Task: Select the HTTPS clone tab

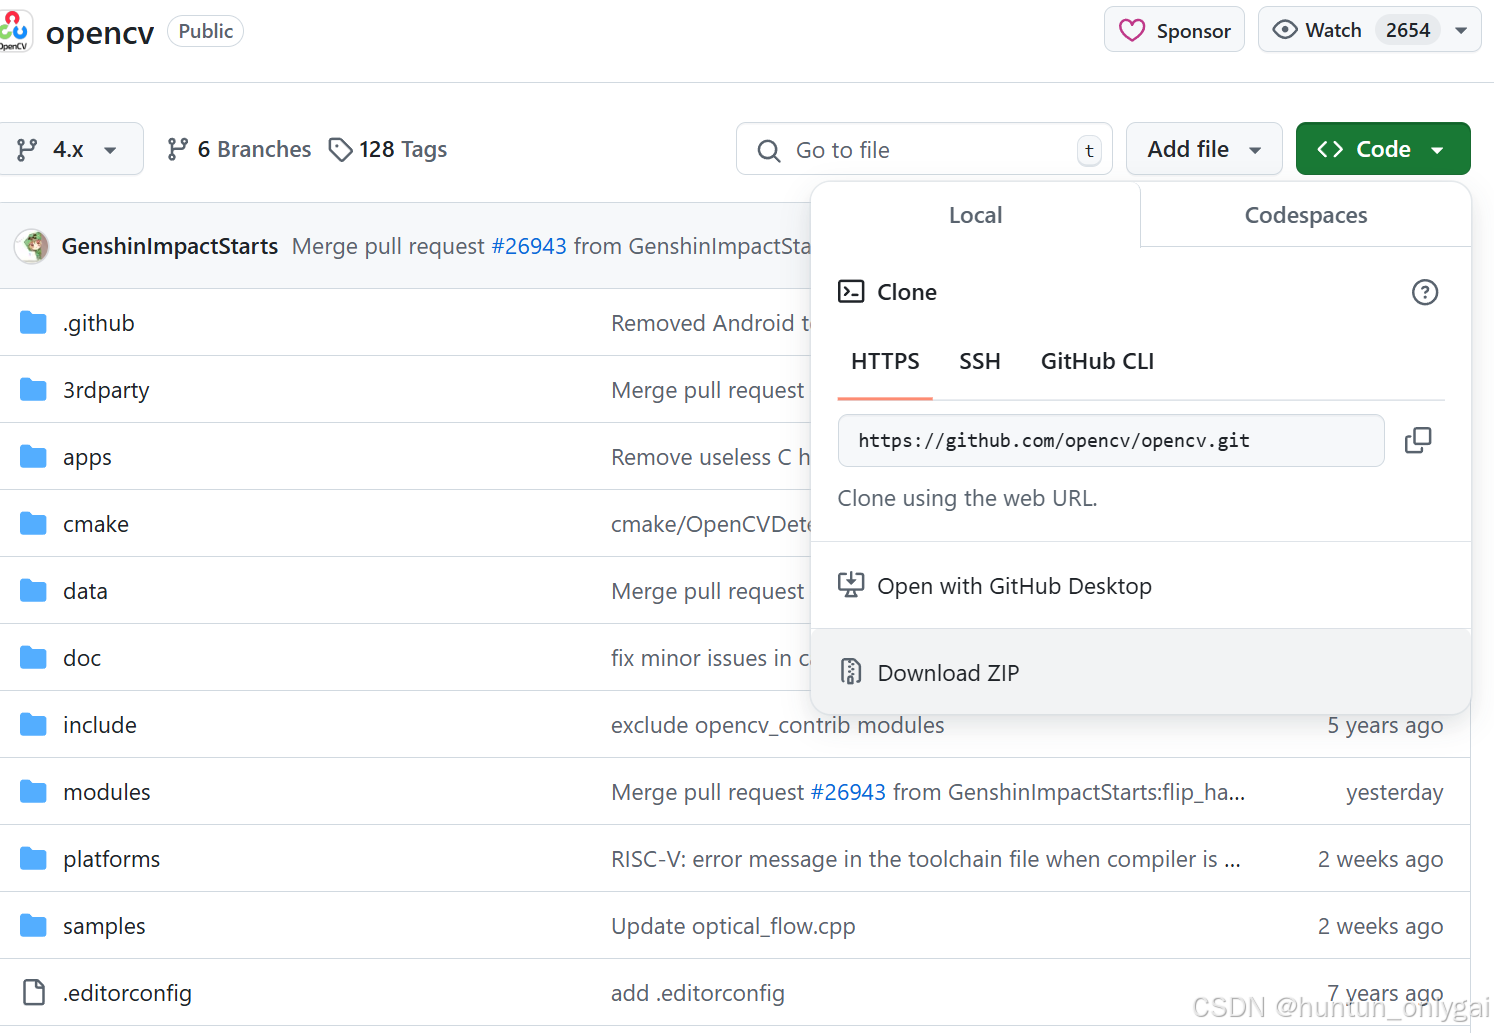Action: coord(885,361)
